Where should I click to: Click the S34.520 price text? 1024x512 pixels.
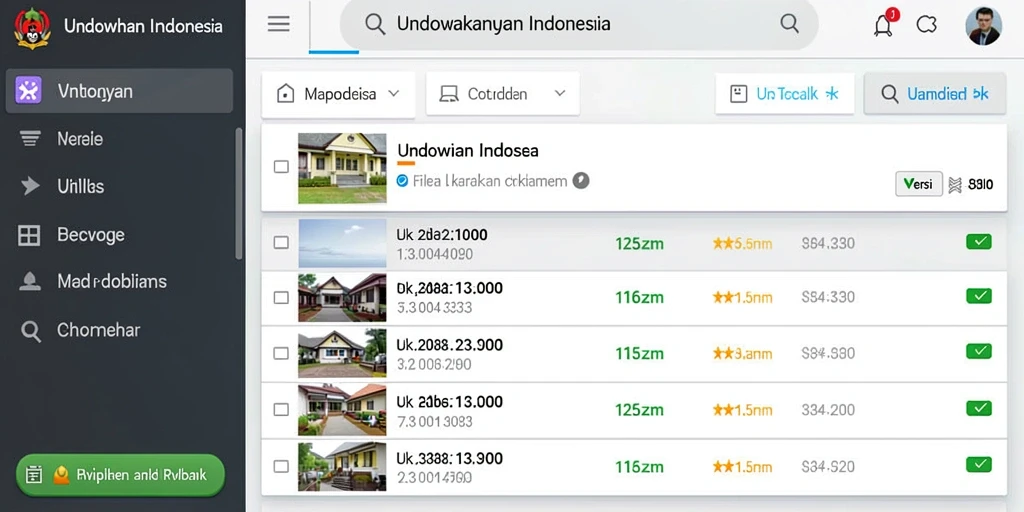tap(828, 466)
